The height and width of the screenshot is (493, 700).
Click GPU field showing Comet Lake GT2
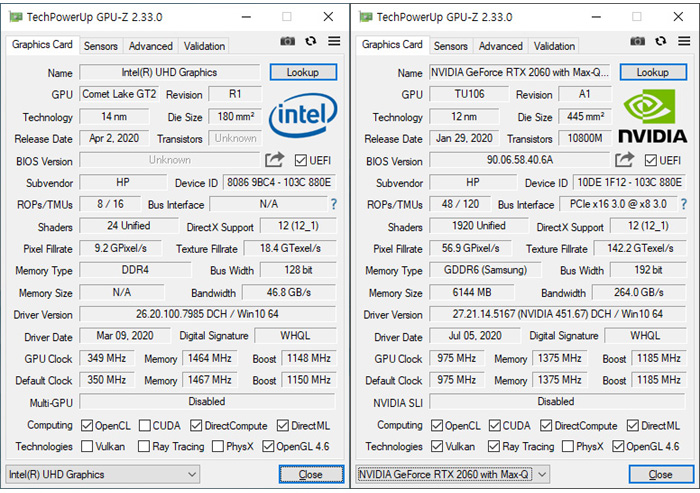click(x=119, y=94)
